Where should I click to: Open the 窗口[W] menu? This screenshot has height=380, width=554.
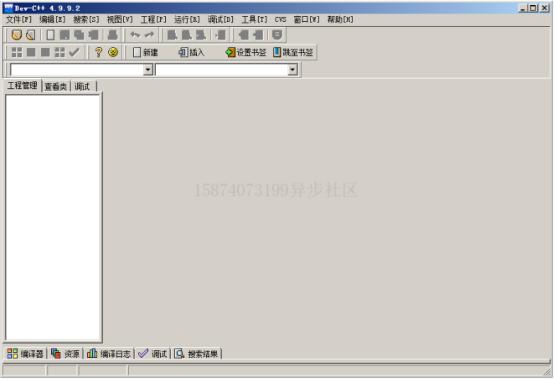click(x=306, y=19)
